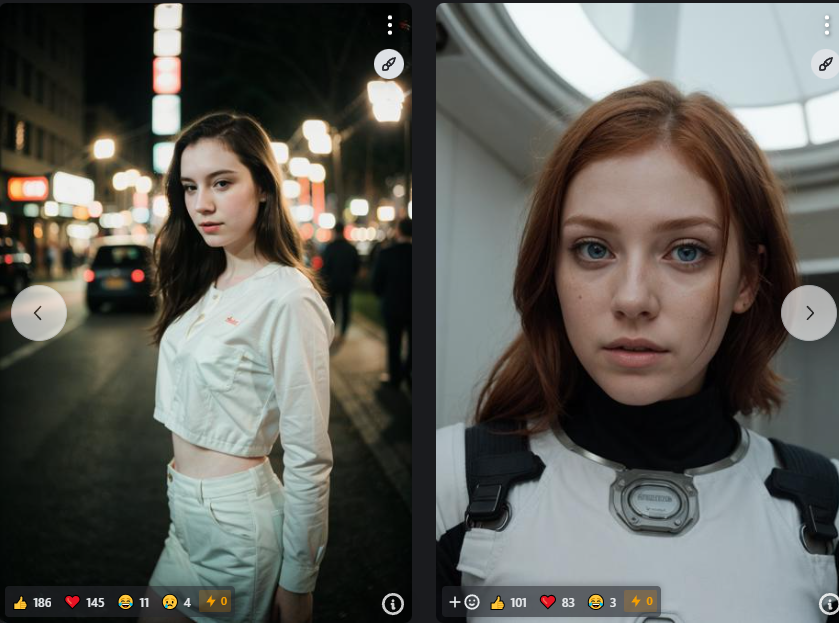Click the heart reaction showing 83
839x623 pixels.
(x=558, y=602)
